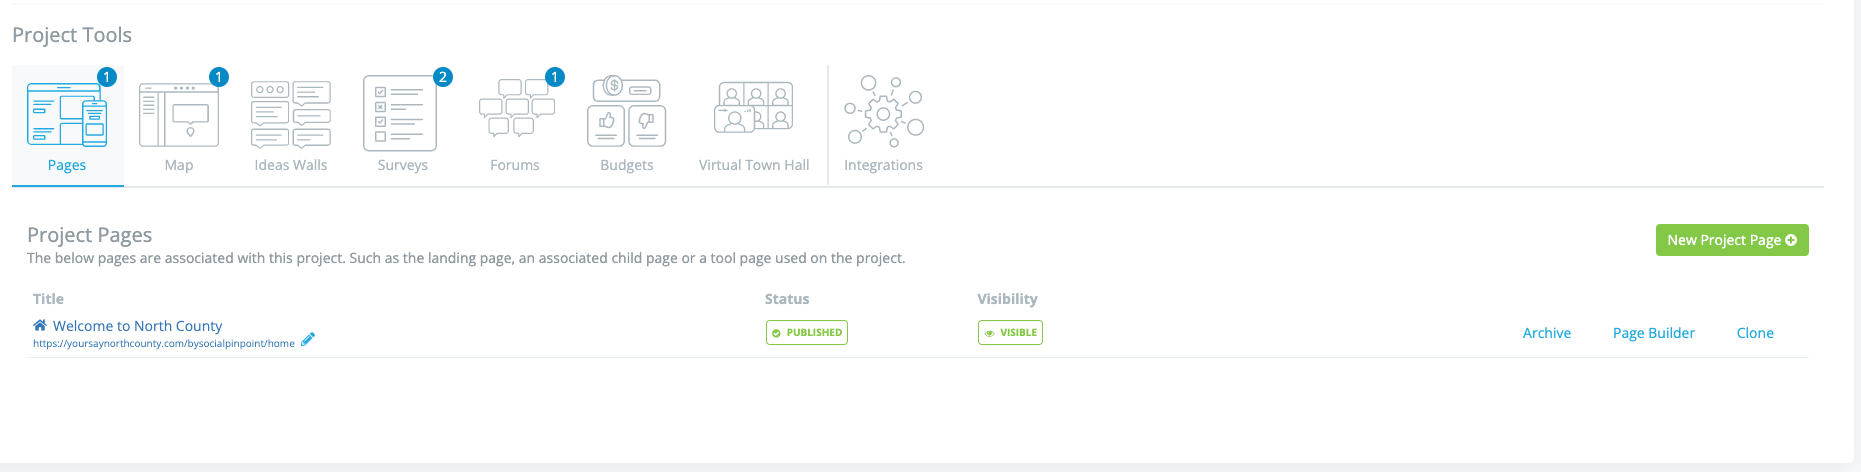The height and width of the screenshot is (472, 1861).
Task: Select the Map tool icon
Action: point(179,115)
